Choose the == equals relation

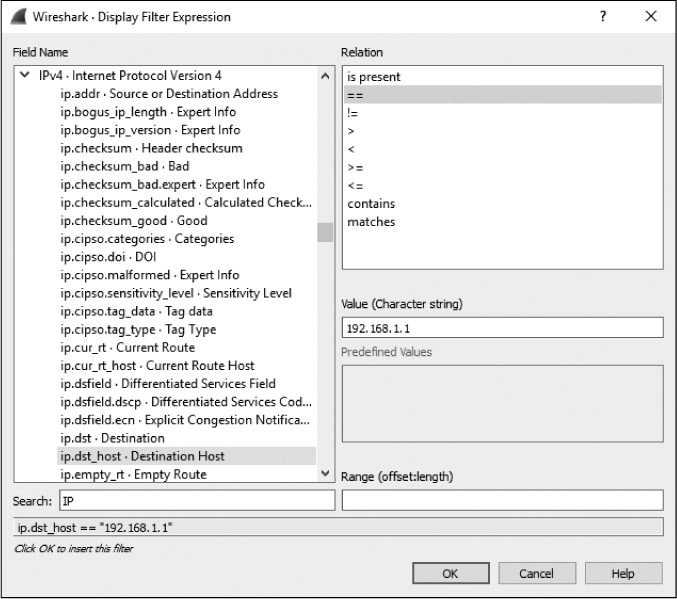(x=503, y=95)
